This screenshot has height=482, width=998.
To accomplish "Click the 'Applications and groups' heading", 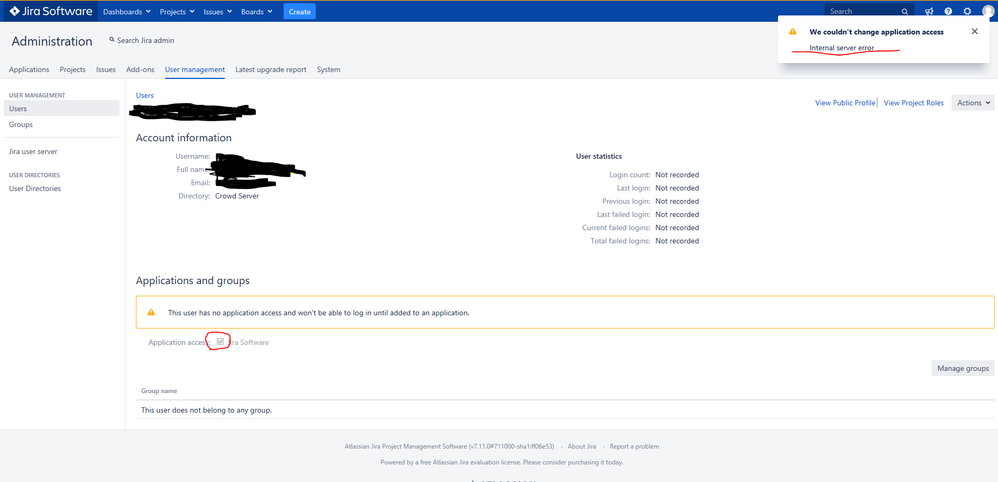I will pyautogui.click(x=193, y=280).
